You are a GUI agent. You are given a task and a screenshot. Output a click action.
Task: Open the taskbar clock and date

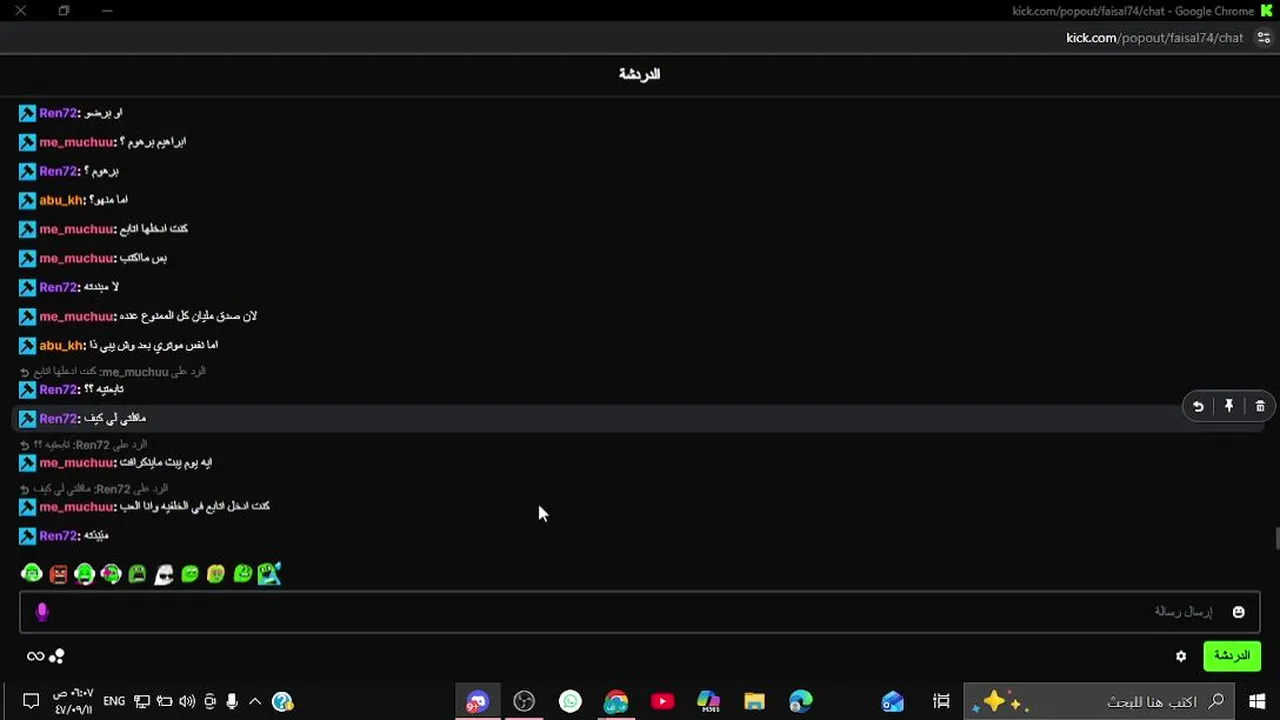(73, 701)
